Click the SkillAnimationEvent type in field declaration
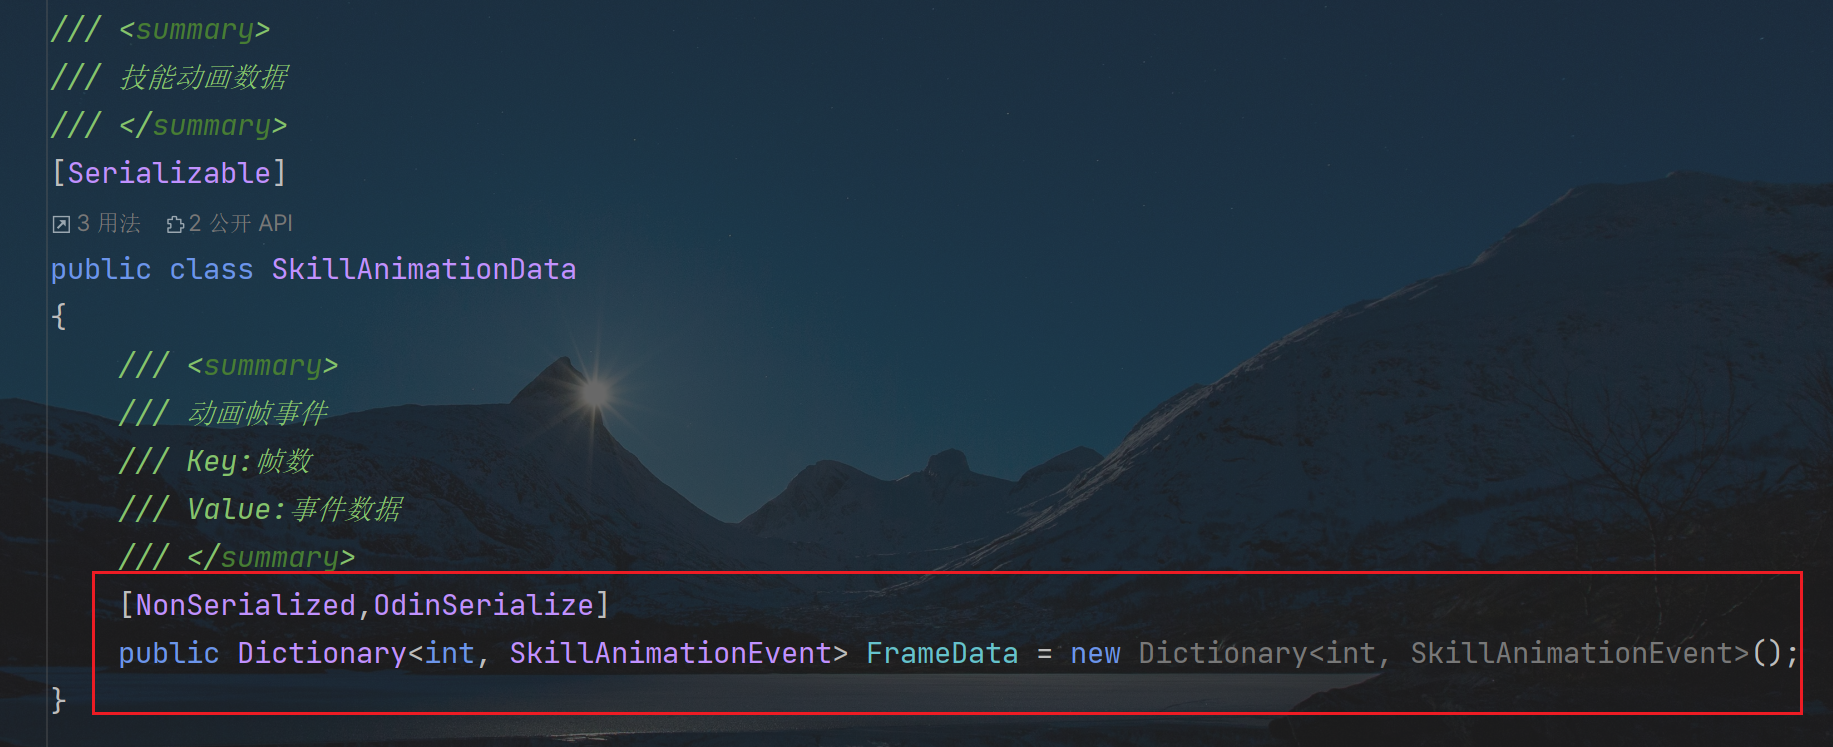The width and height of the screenshot is (1833, 747). tap(670, 653)
